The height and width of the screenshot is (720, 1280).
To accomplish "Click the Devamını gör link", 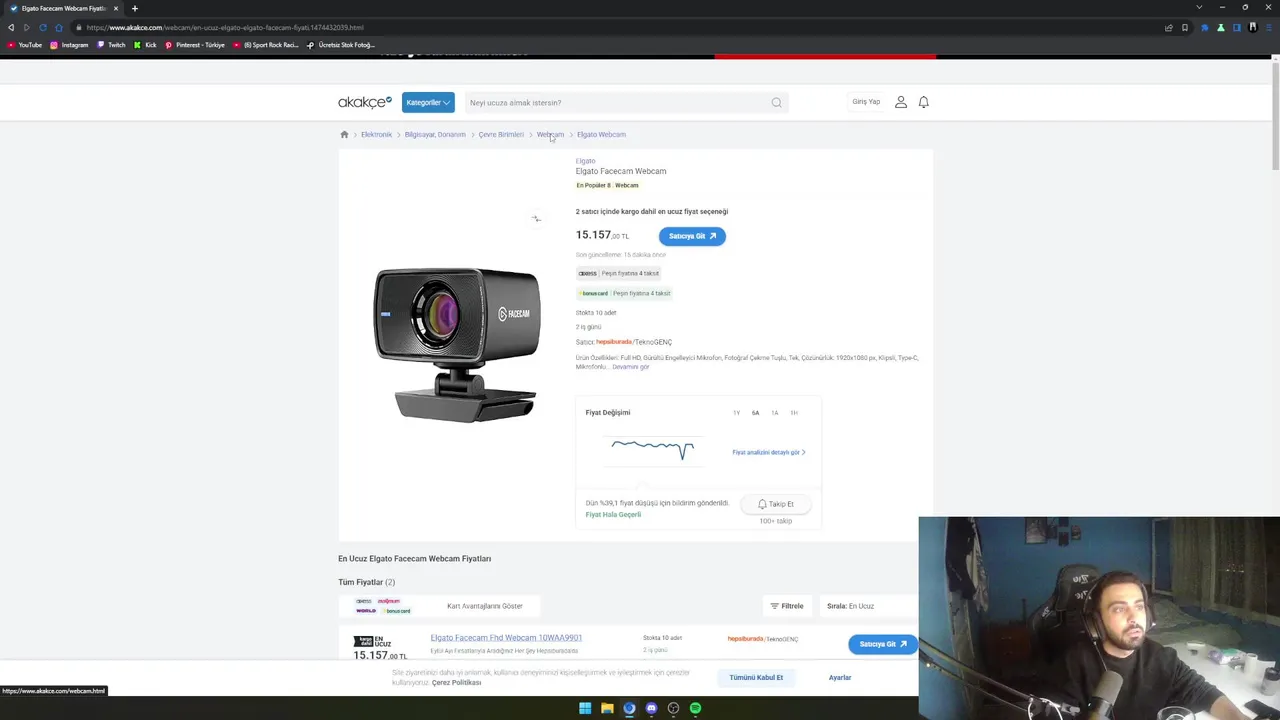I will coord(630,367).
